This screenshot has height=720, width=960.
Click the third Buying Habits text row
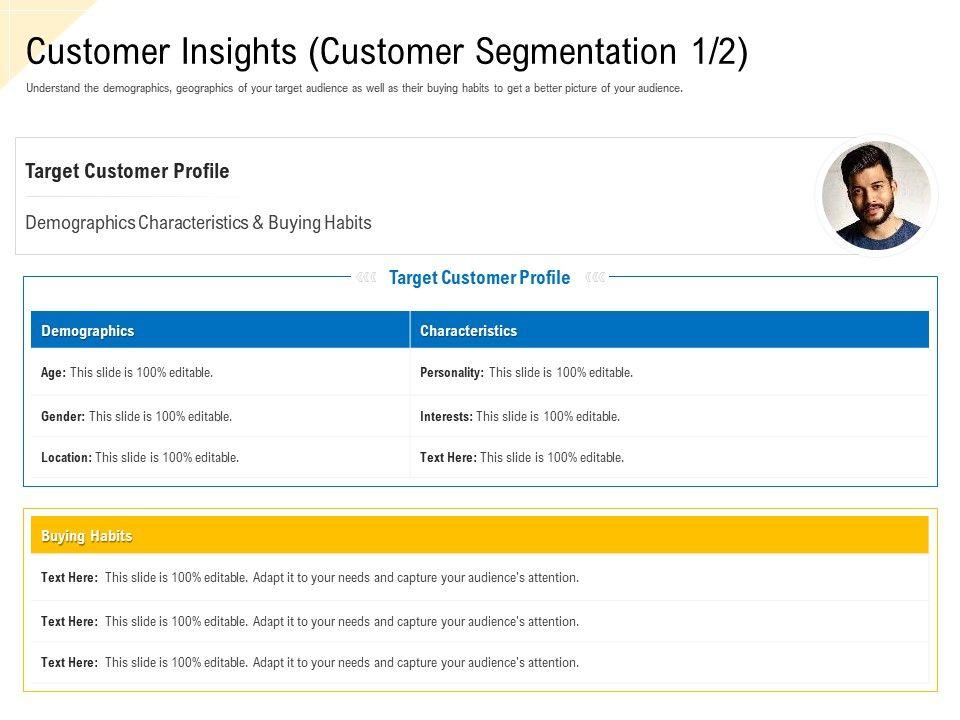pos(310,662)
